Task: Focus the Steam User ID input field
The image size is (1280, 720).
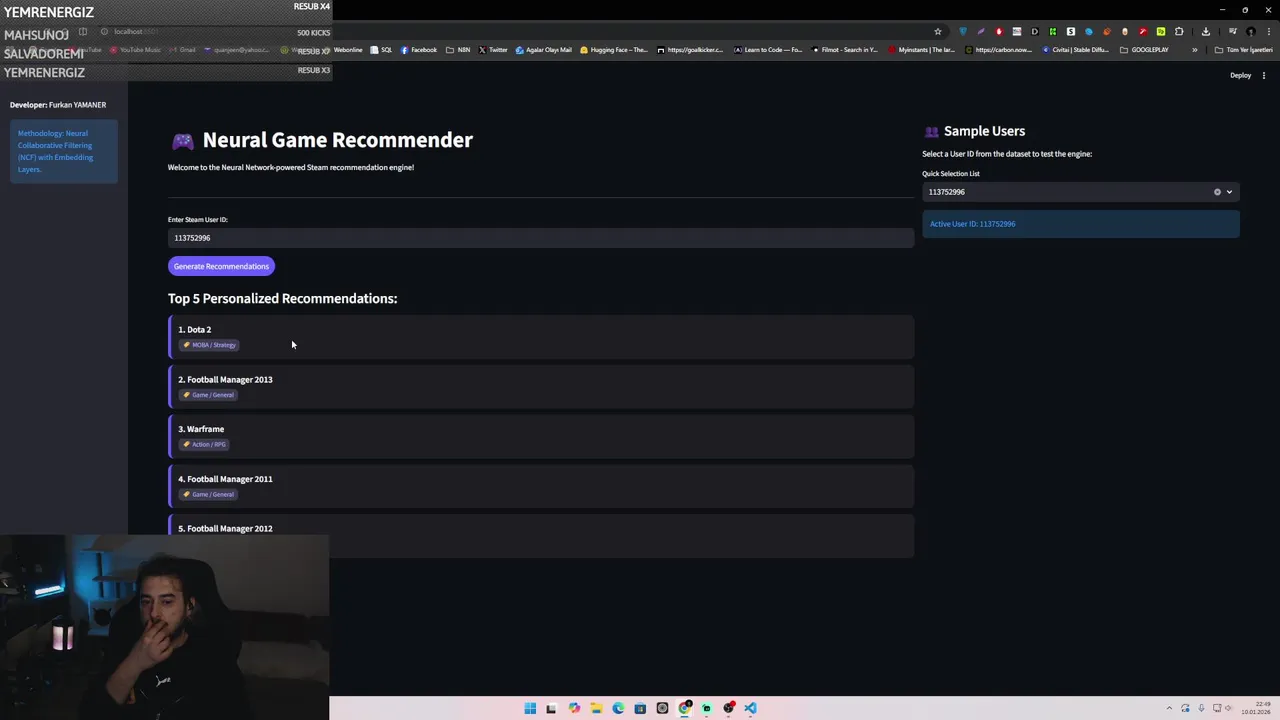Action: tap(540, 238)
